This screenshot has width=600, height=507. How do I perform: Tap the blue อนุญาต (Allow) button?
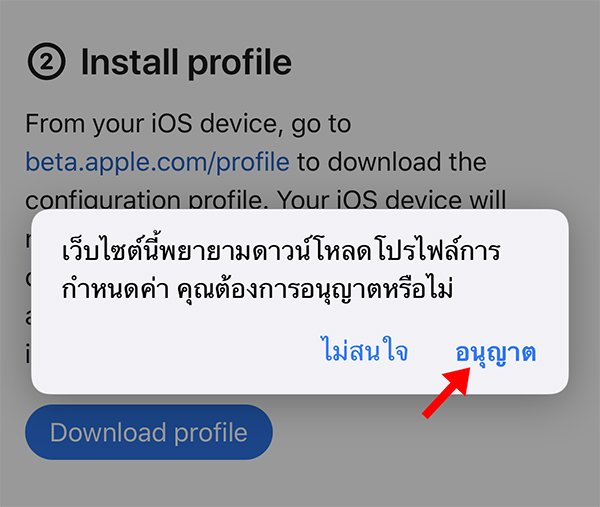(496, 353)
